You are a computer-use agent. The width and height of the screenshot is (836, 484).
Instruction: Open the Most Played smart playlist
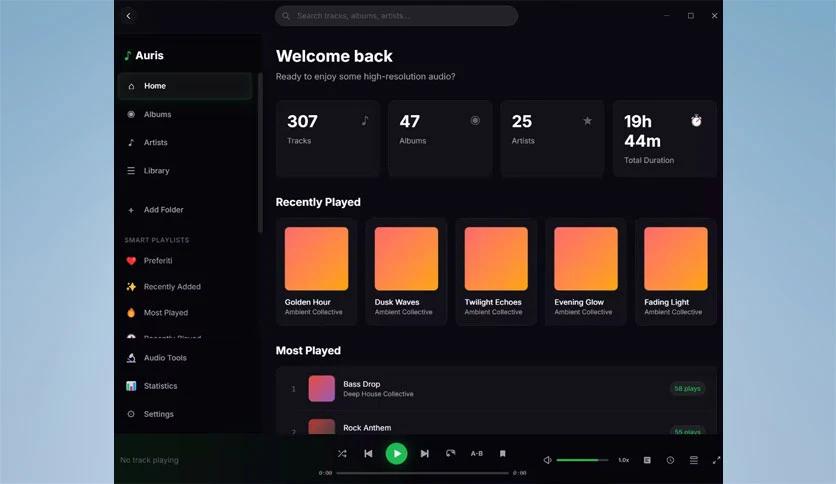185,313
